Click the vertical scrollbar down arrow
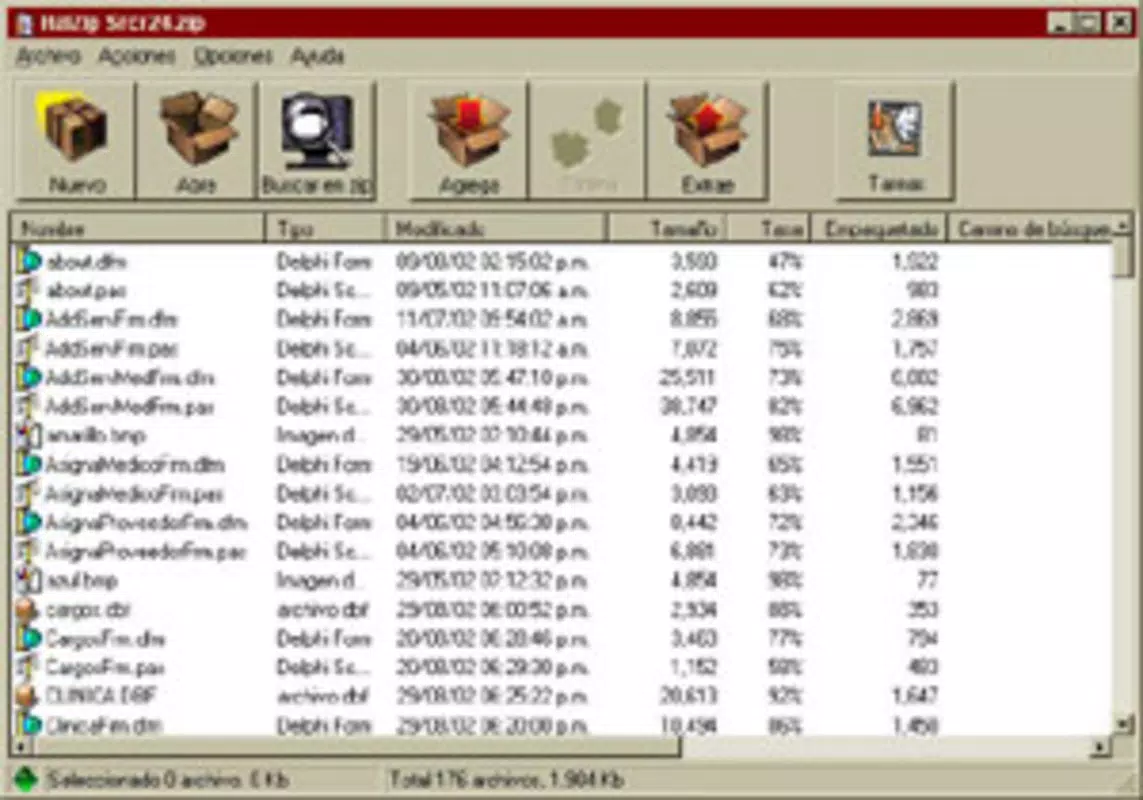 pos(1123,724)
